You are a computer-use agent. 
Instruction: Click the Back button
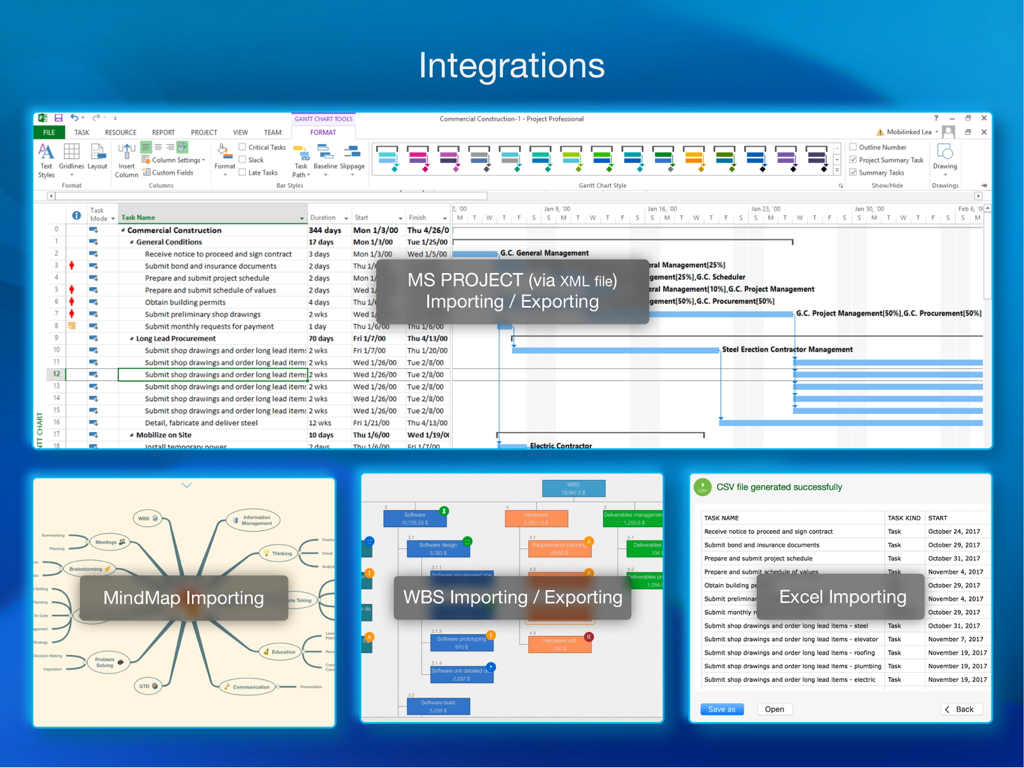point(959,709)
